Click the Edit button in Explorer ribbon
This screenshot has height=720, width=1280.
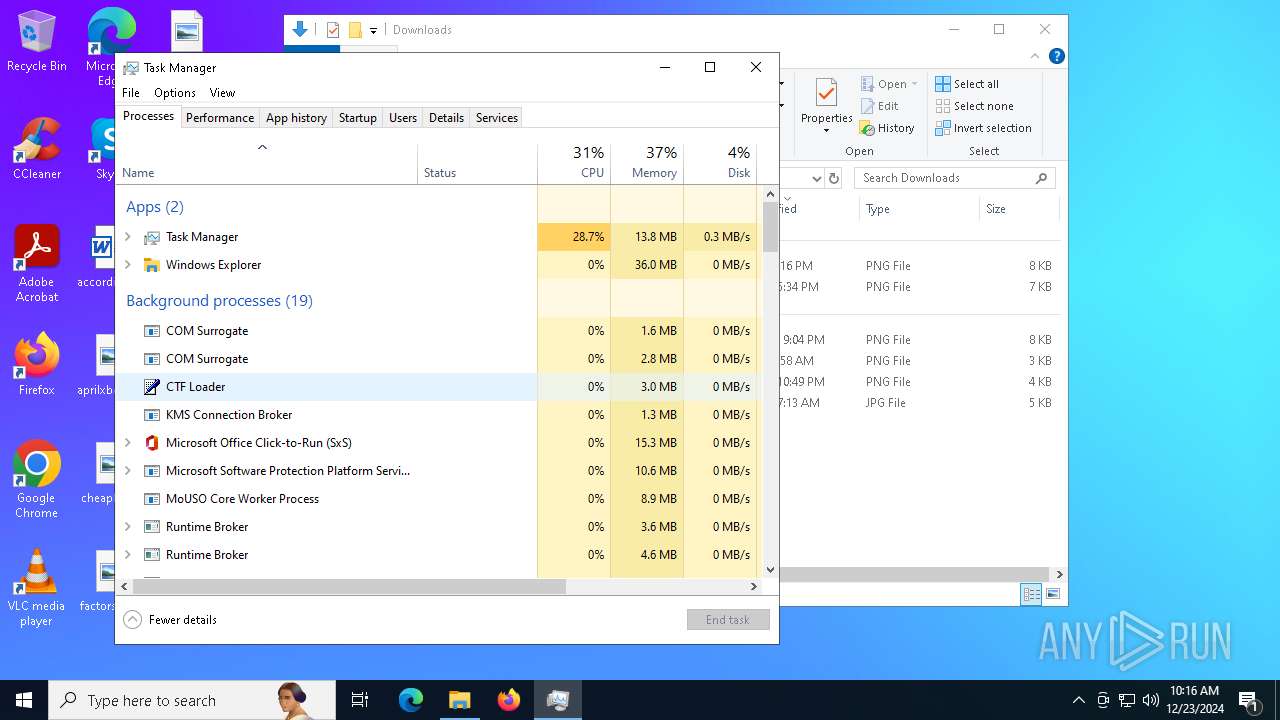[879, 106]
